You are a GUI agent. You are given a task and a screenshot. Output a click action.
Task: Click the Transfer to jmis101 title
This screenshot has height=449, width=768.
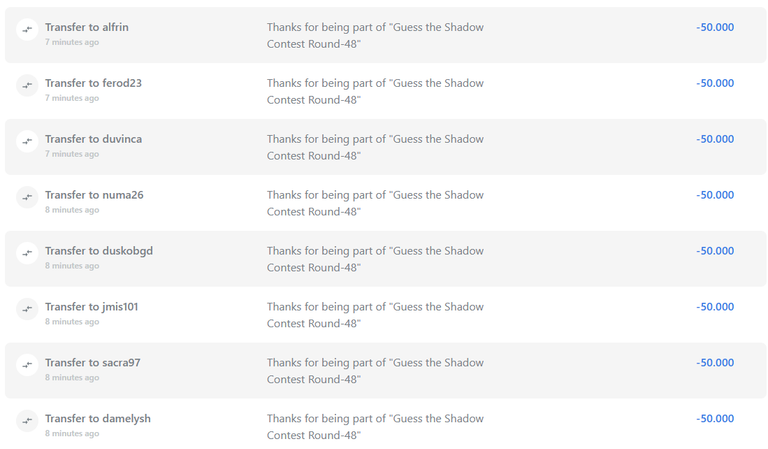(x=92, y=307)
